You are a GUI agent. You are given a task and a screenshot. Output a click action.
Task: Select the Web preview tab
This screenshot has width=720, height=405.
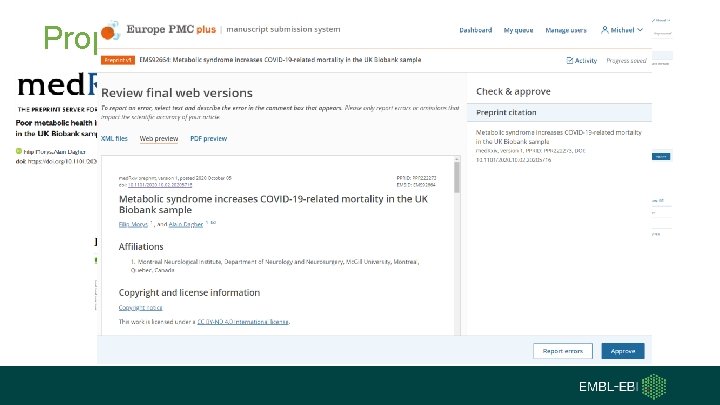(160, 138)
